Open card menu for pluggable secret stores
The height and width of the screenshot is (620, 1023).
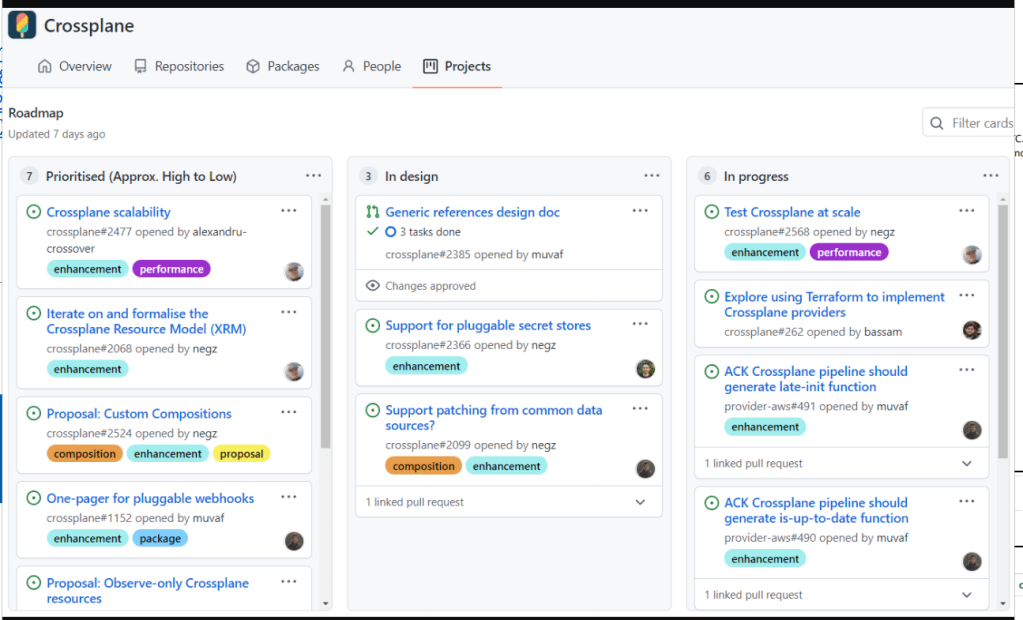pyautogui.click(x=640, y=324)
